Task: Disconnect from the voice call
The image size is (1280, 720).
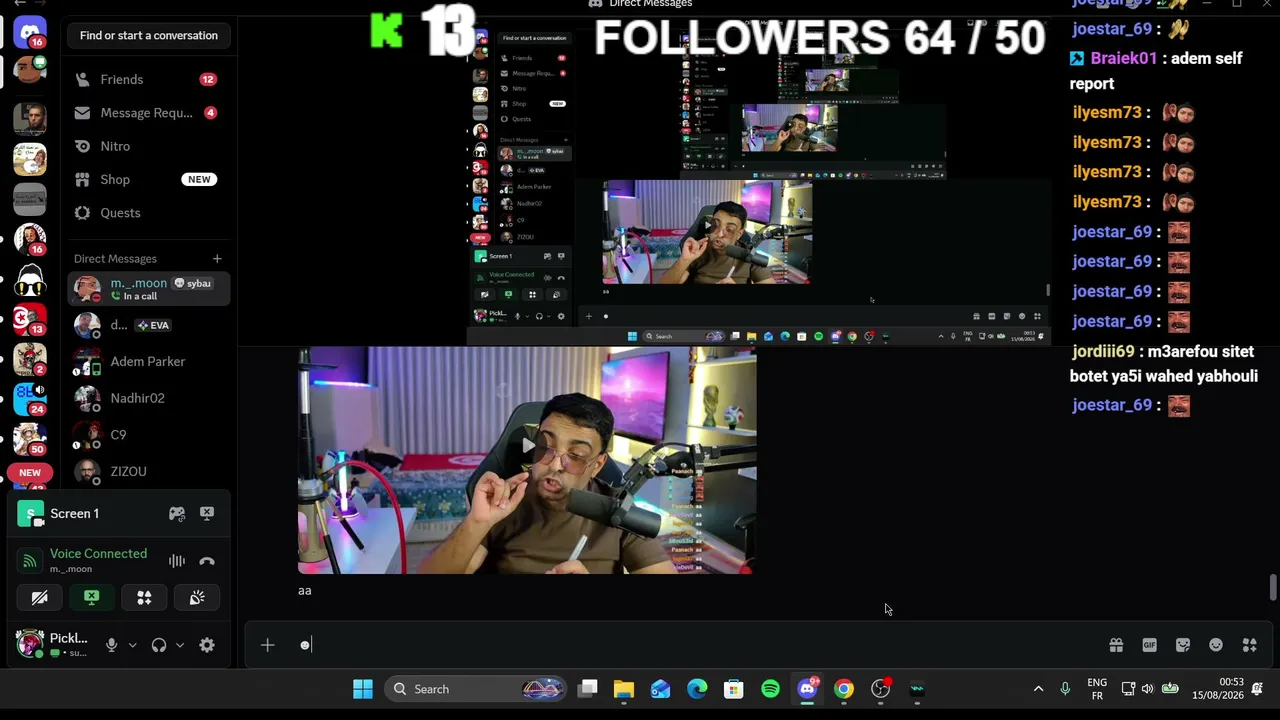Action: point(207,561)
